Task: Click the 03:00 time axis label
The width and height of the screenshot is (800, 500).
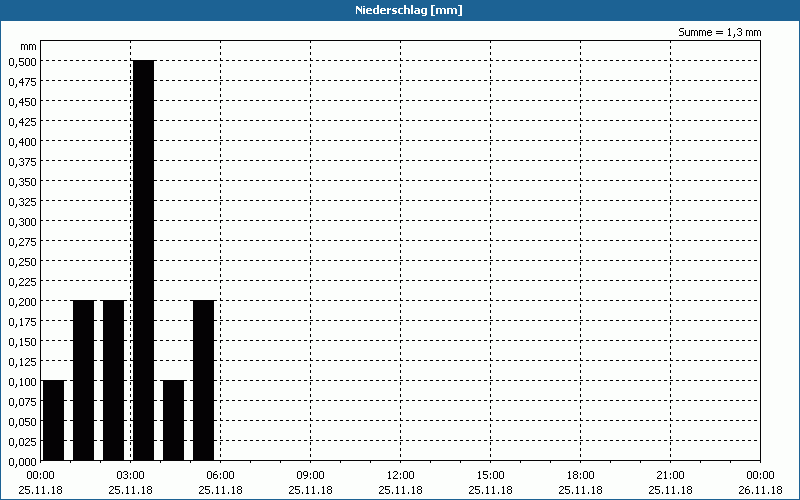Action: coord(131,476)
